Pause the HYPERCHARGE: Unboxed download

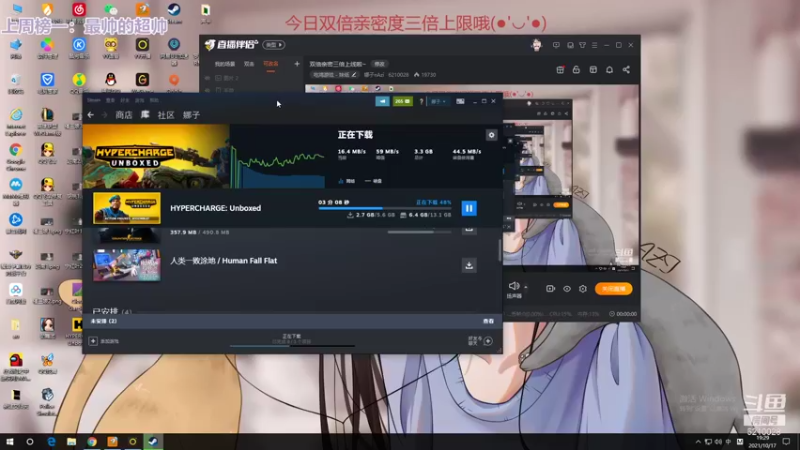coord(469,208)
